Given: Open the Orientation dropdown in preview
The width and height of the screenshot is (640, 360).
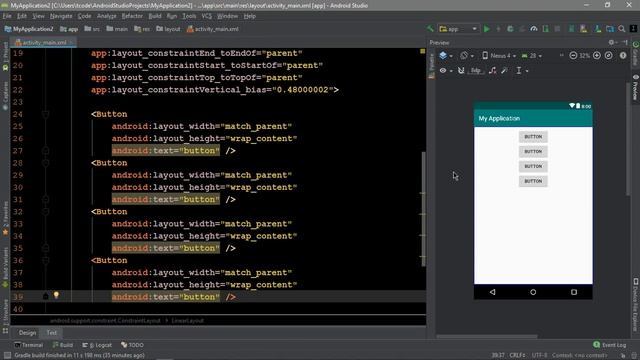Looking at the screenshot, I should [467, 56].
